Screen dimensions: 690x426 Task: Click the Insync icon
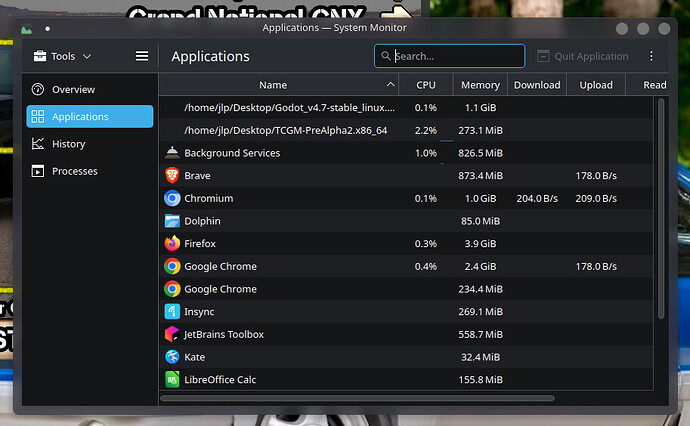[x=172, y=312]
